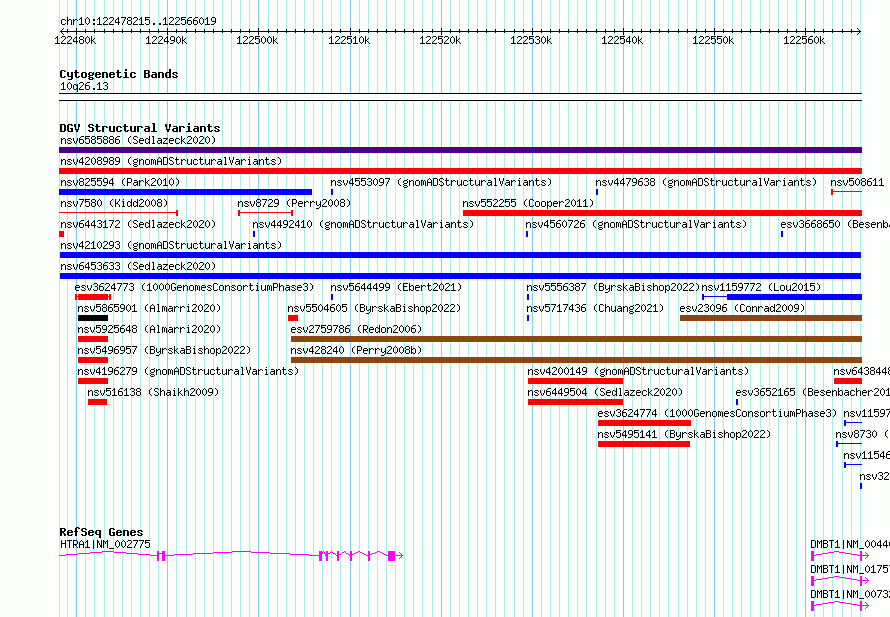
Task: Select nsv5504605 (ByrskaBishop2022) label
Action: pyautogui.click(x=374, y=308)
